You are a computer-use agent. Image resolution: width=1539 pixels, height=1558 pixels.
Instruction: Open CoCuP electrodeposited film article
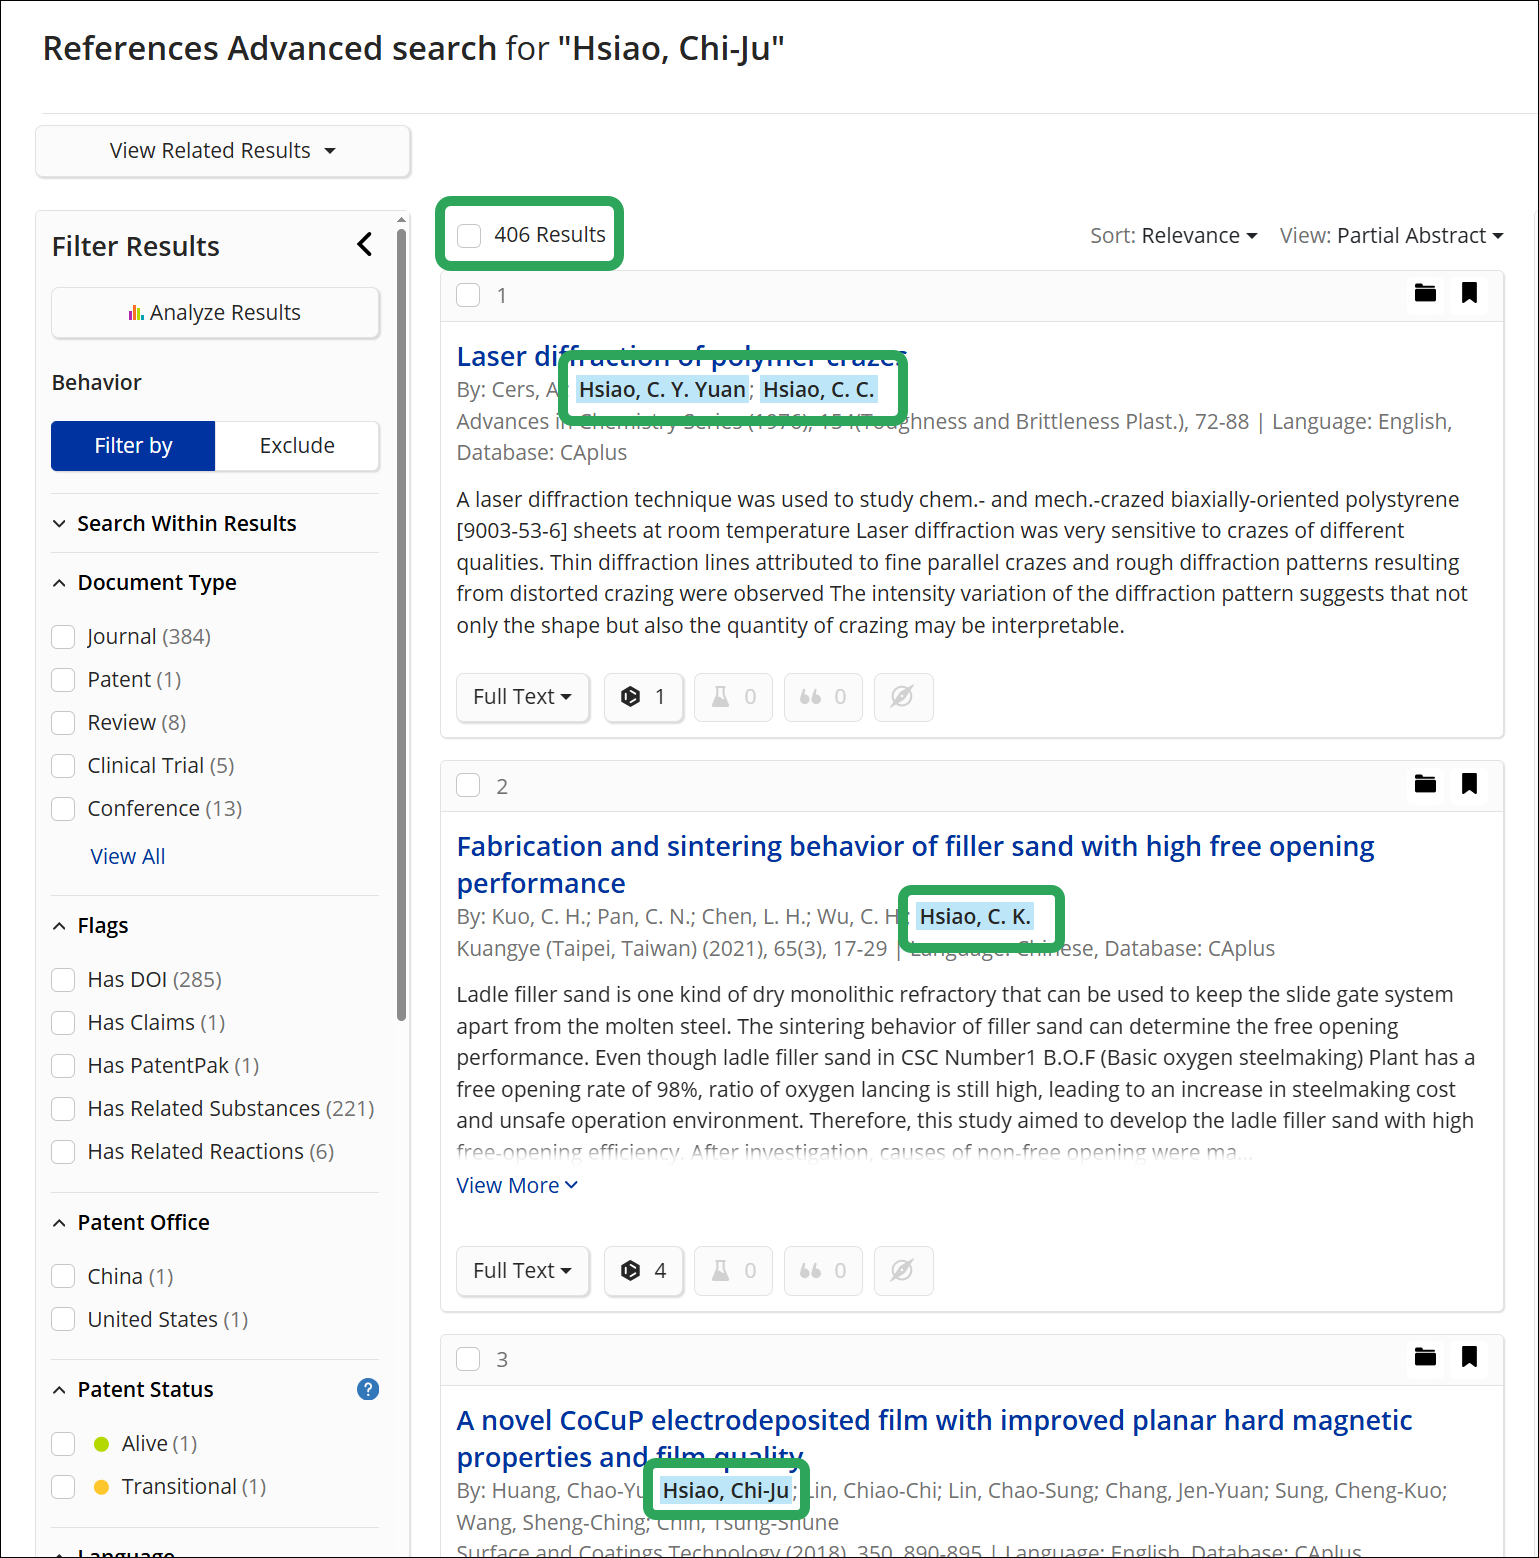click(x=934, y=1439)
